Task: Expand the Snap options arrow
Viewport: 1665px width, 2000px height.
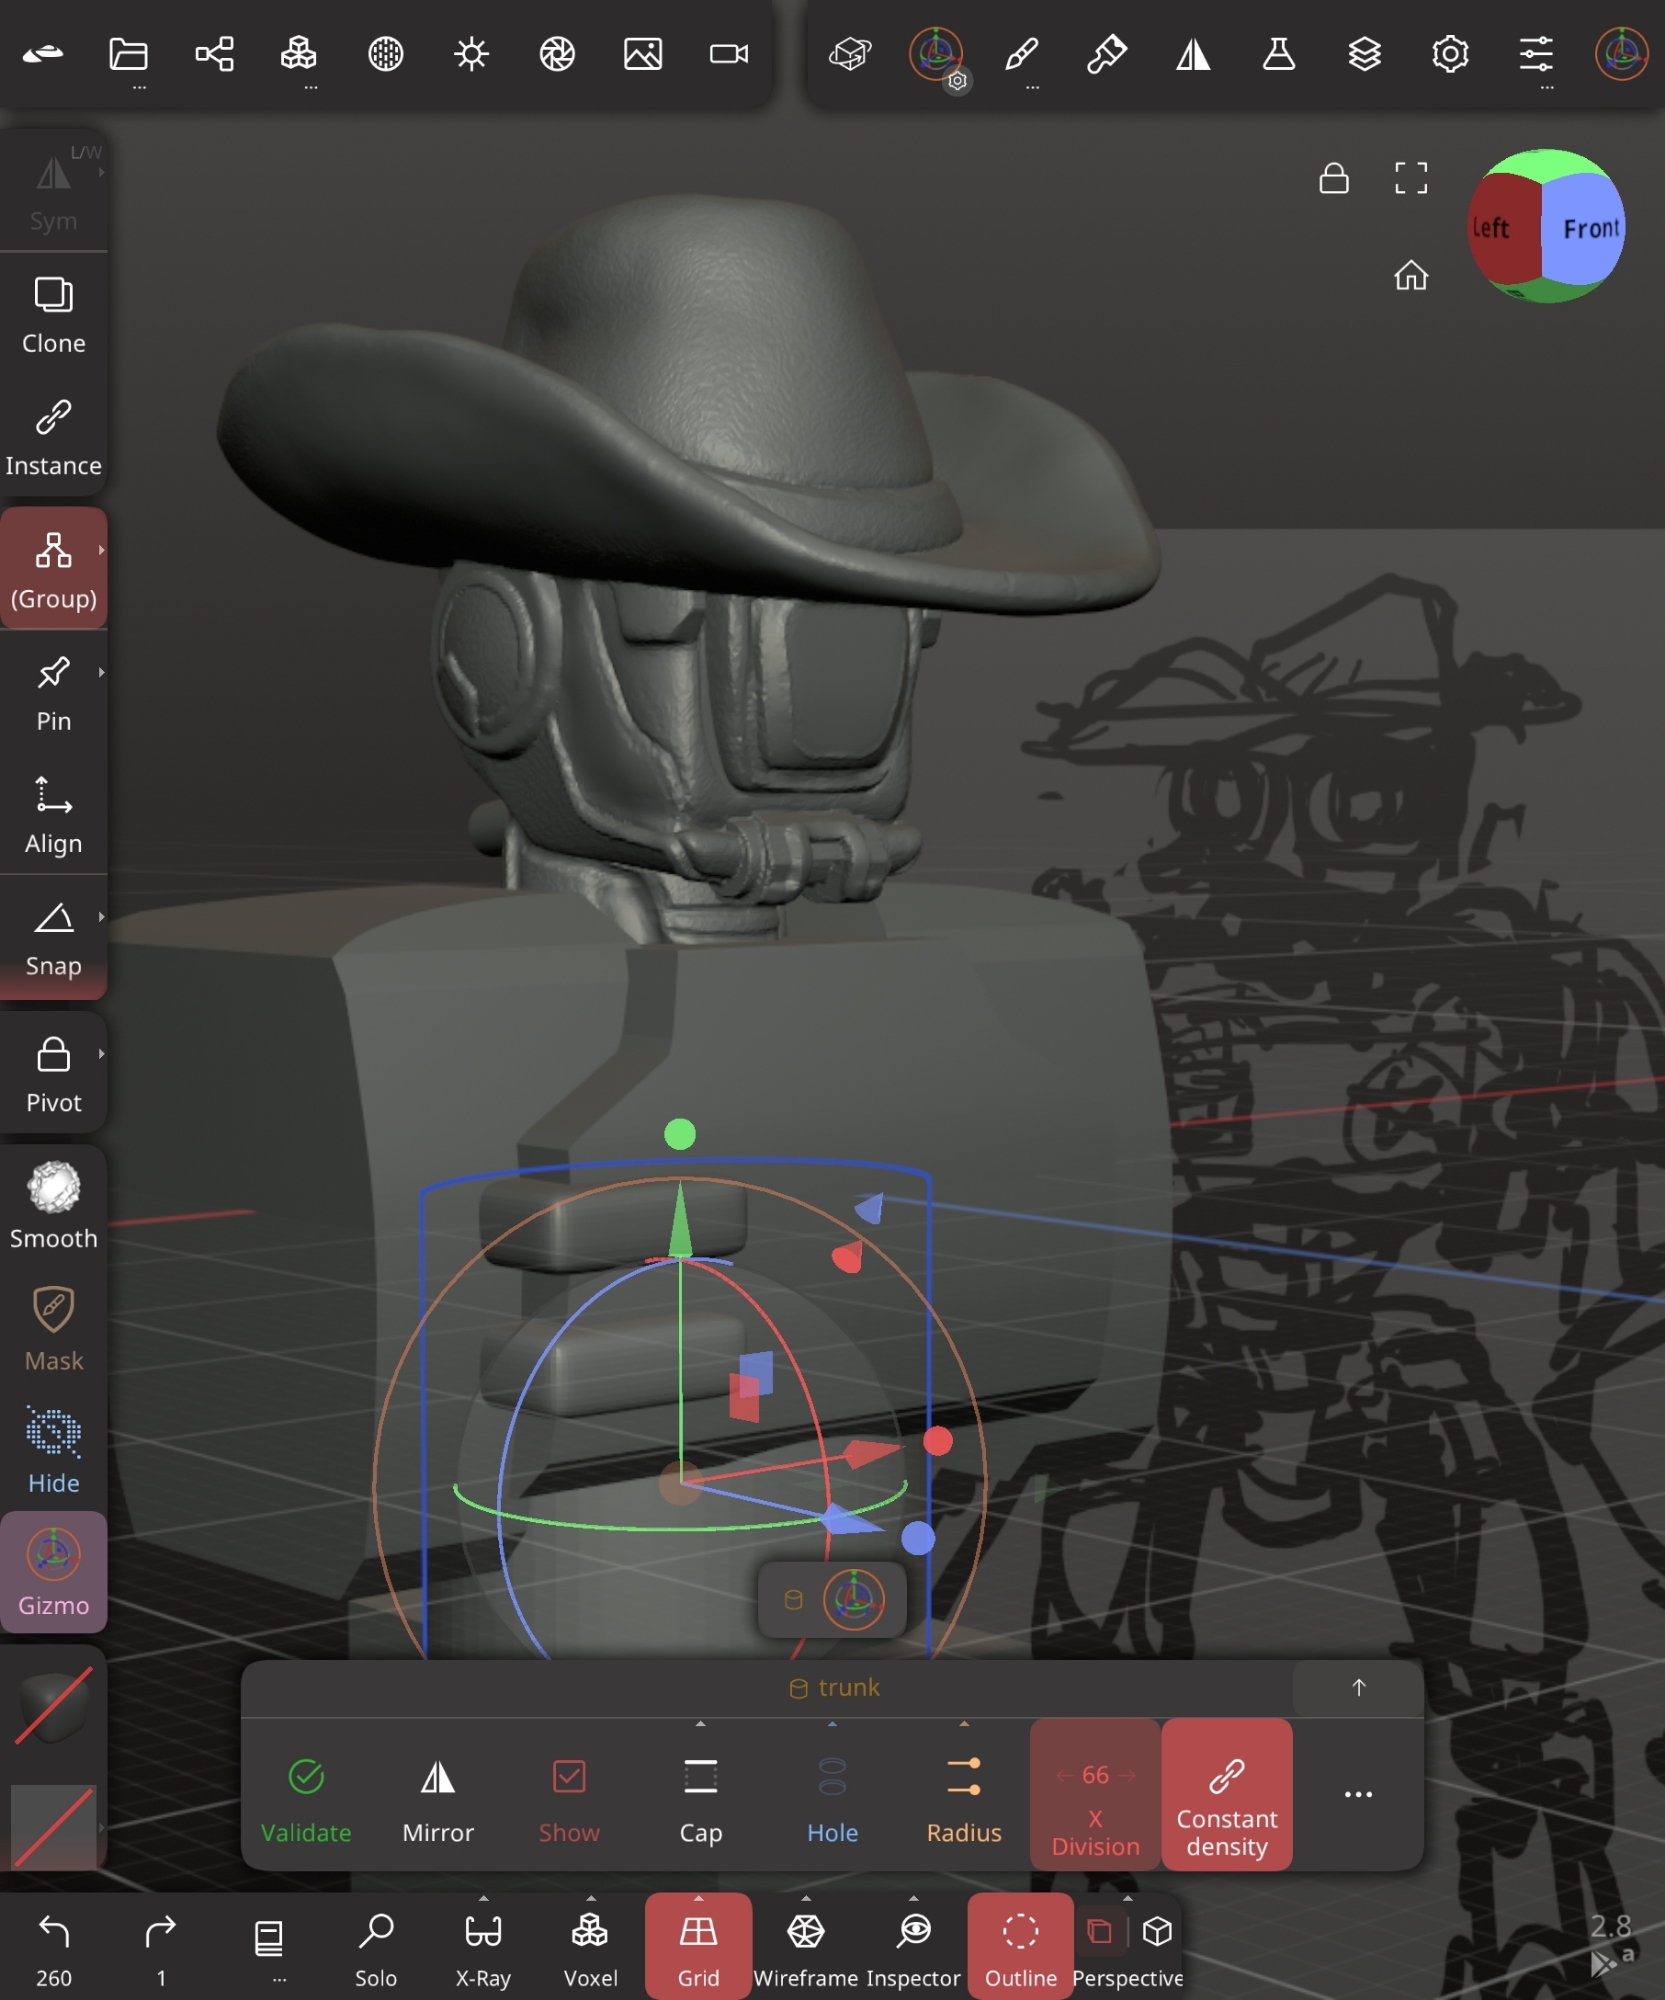Action: (101, 917)
